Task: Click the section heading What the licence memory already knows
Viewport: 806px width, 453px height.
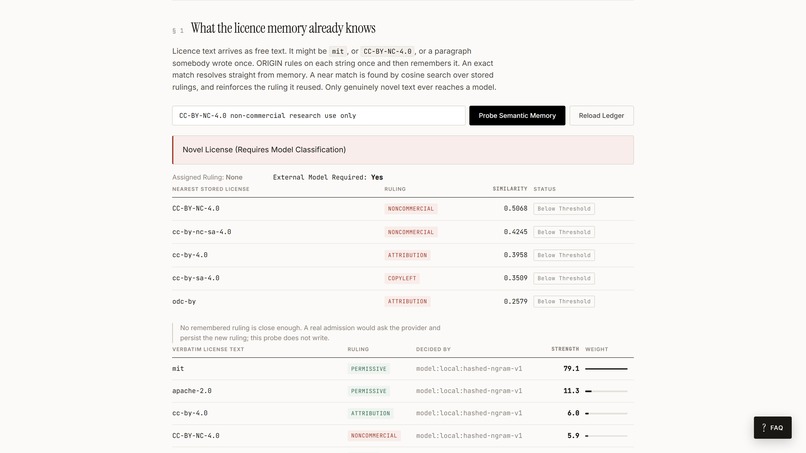Action: [x=283, y=28]
